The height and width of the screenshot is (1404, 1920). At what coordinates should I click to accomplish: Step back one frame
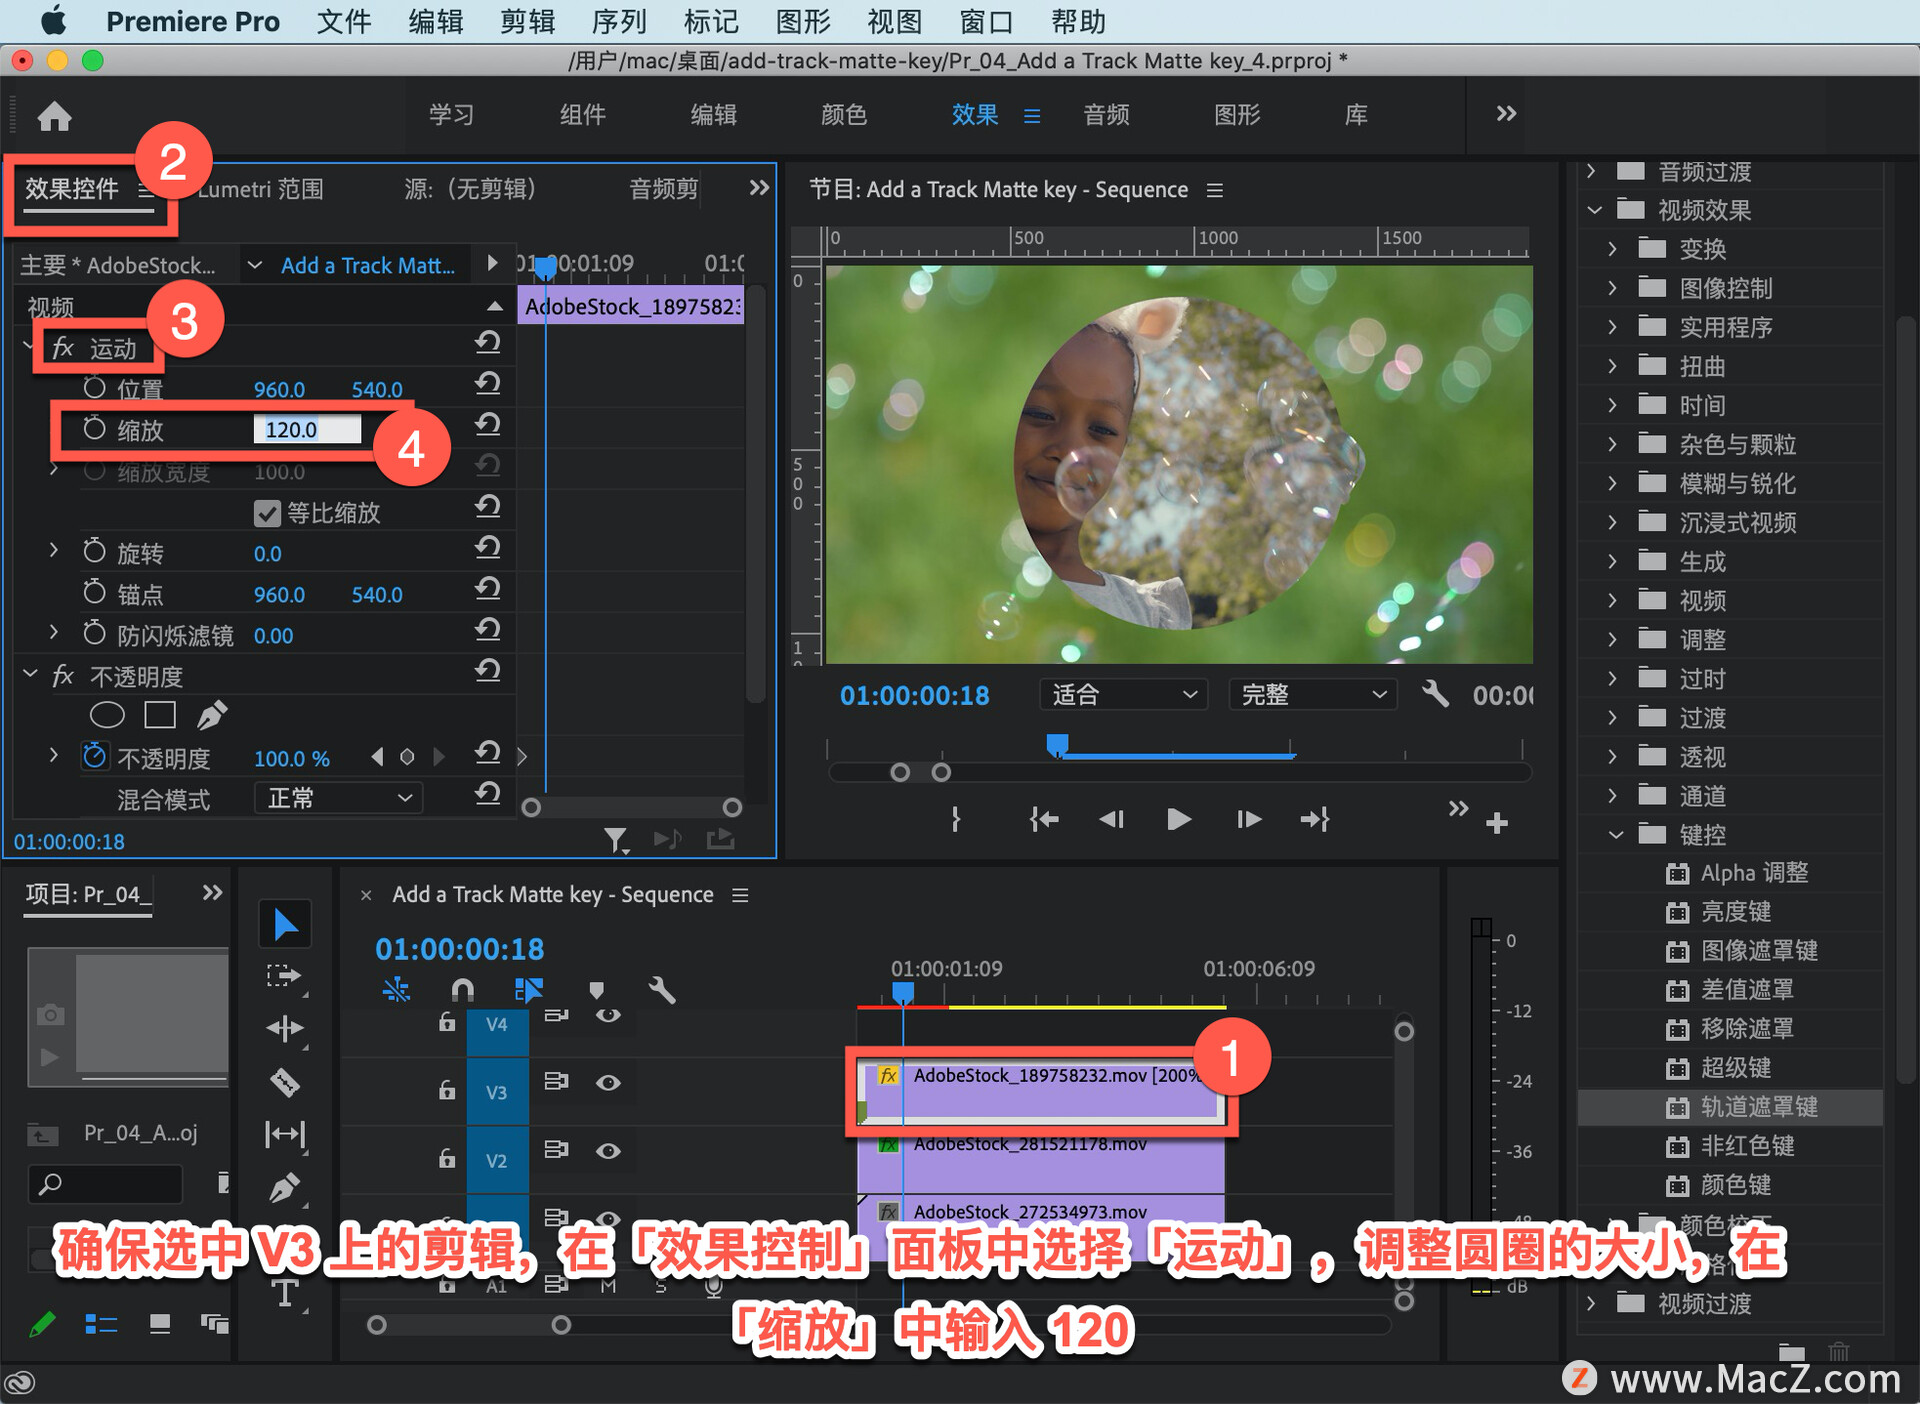(1112, 819)
